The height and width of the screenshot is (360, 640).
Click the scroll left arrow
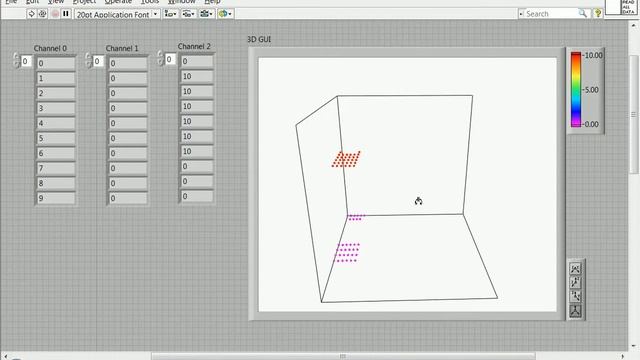click(5, 356)
